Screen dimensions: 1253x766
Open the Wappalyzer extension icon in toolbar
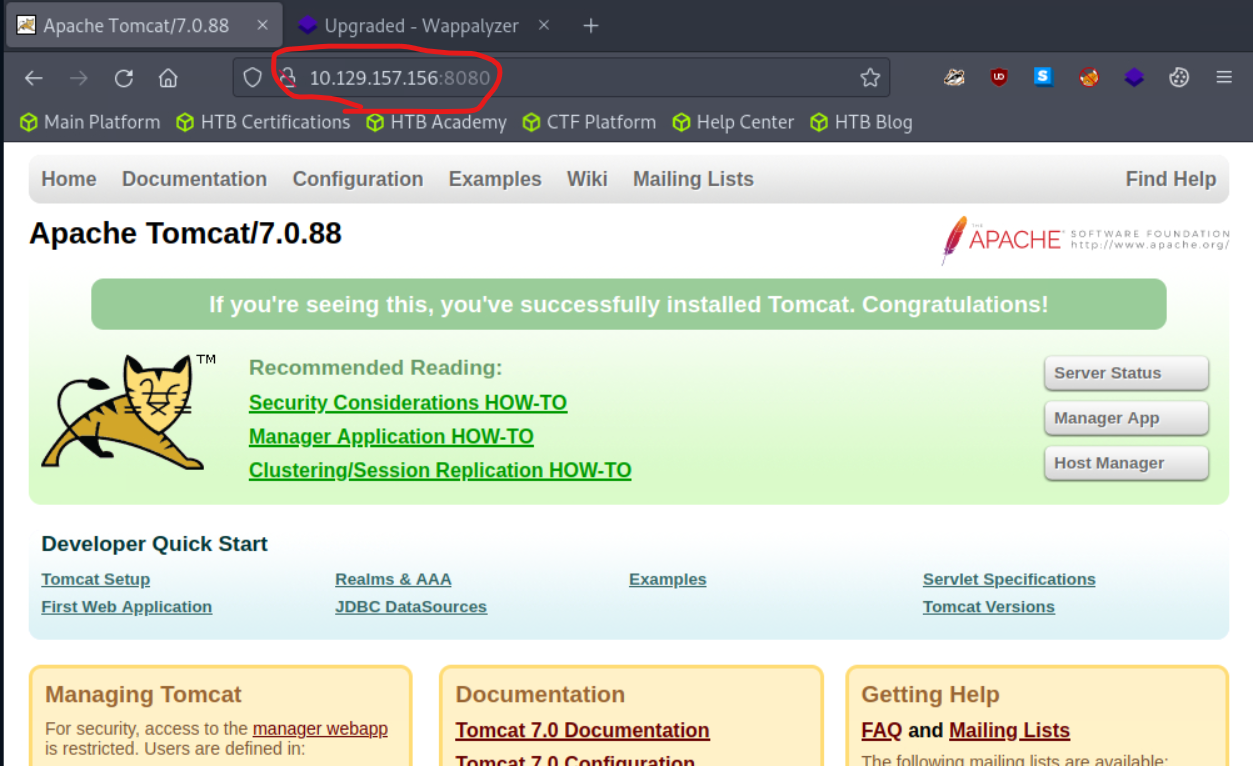1134,77
